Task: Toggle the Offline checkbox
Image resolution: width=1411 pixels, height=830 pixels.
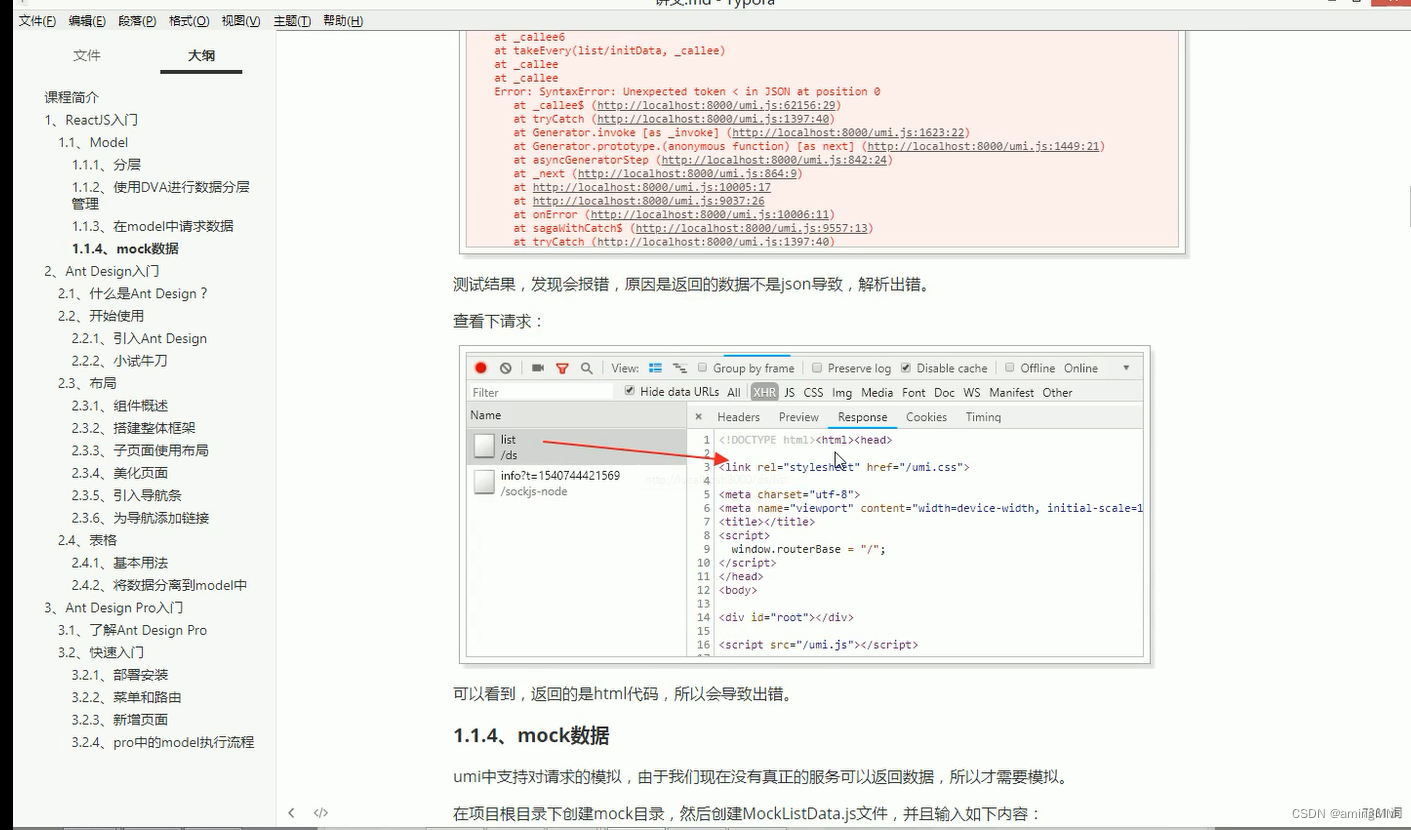Action: pyautogui.click(x=1010, y=368)
